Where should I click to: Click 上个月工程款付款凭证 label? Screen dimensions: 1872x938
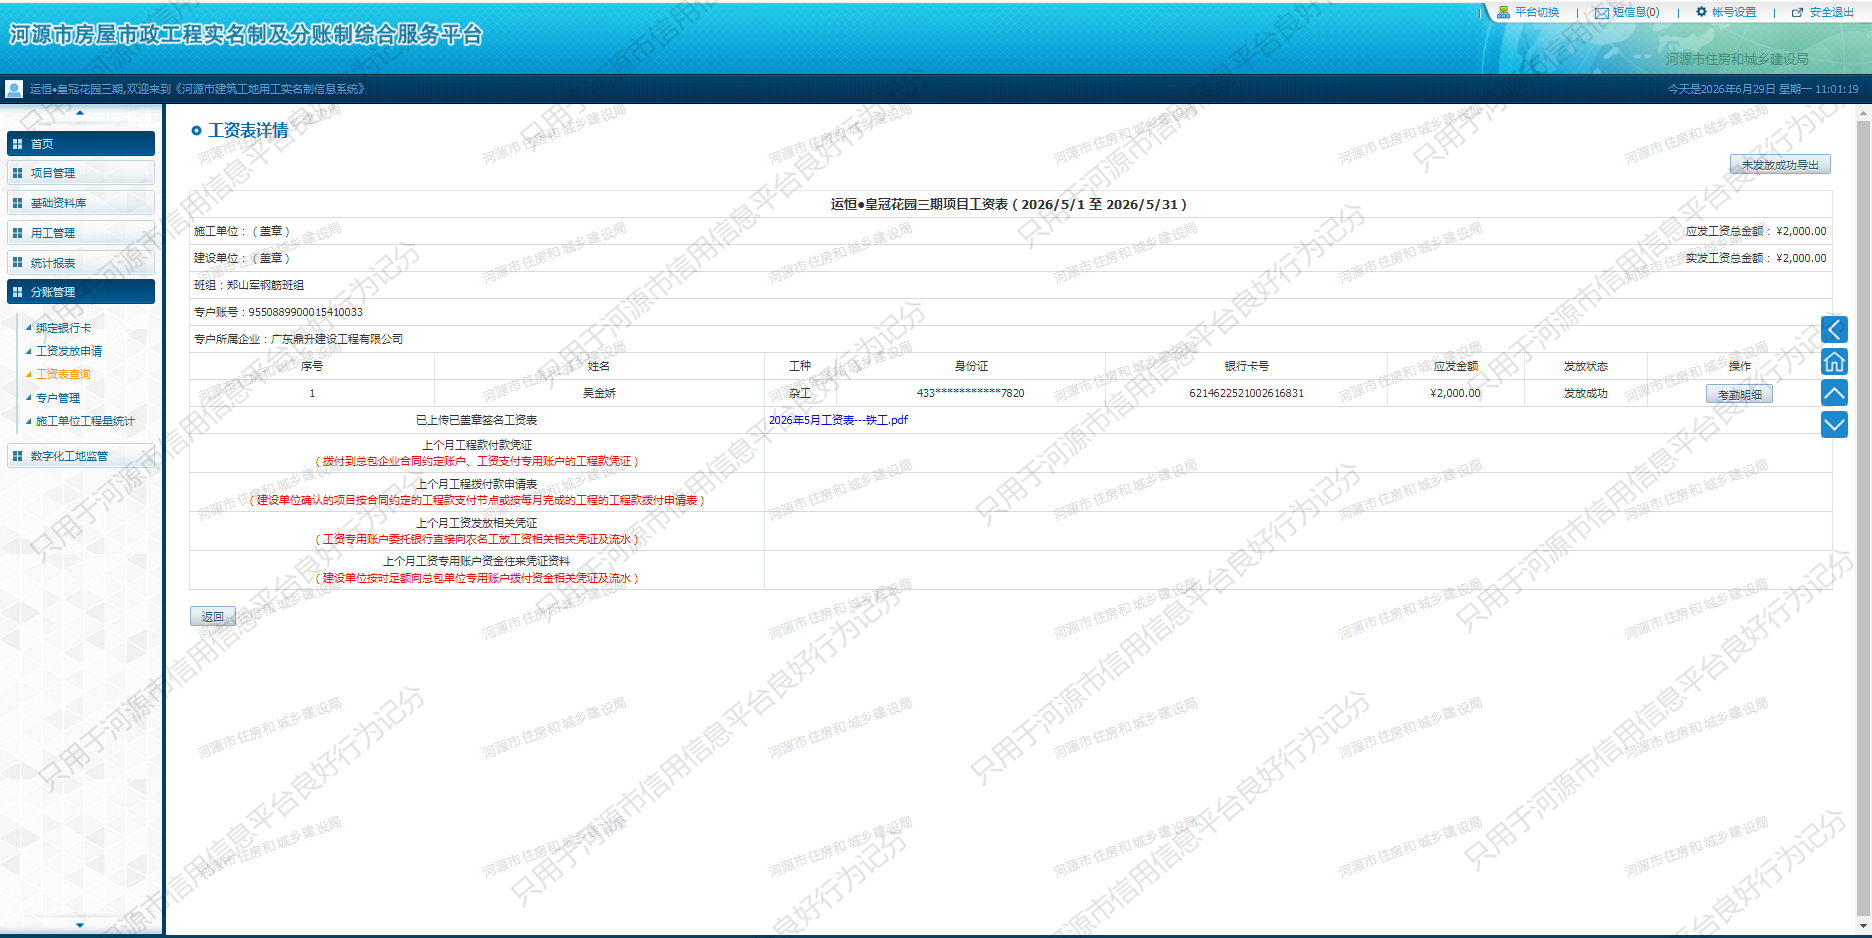point(476,445)
